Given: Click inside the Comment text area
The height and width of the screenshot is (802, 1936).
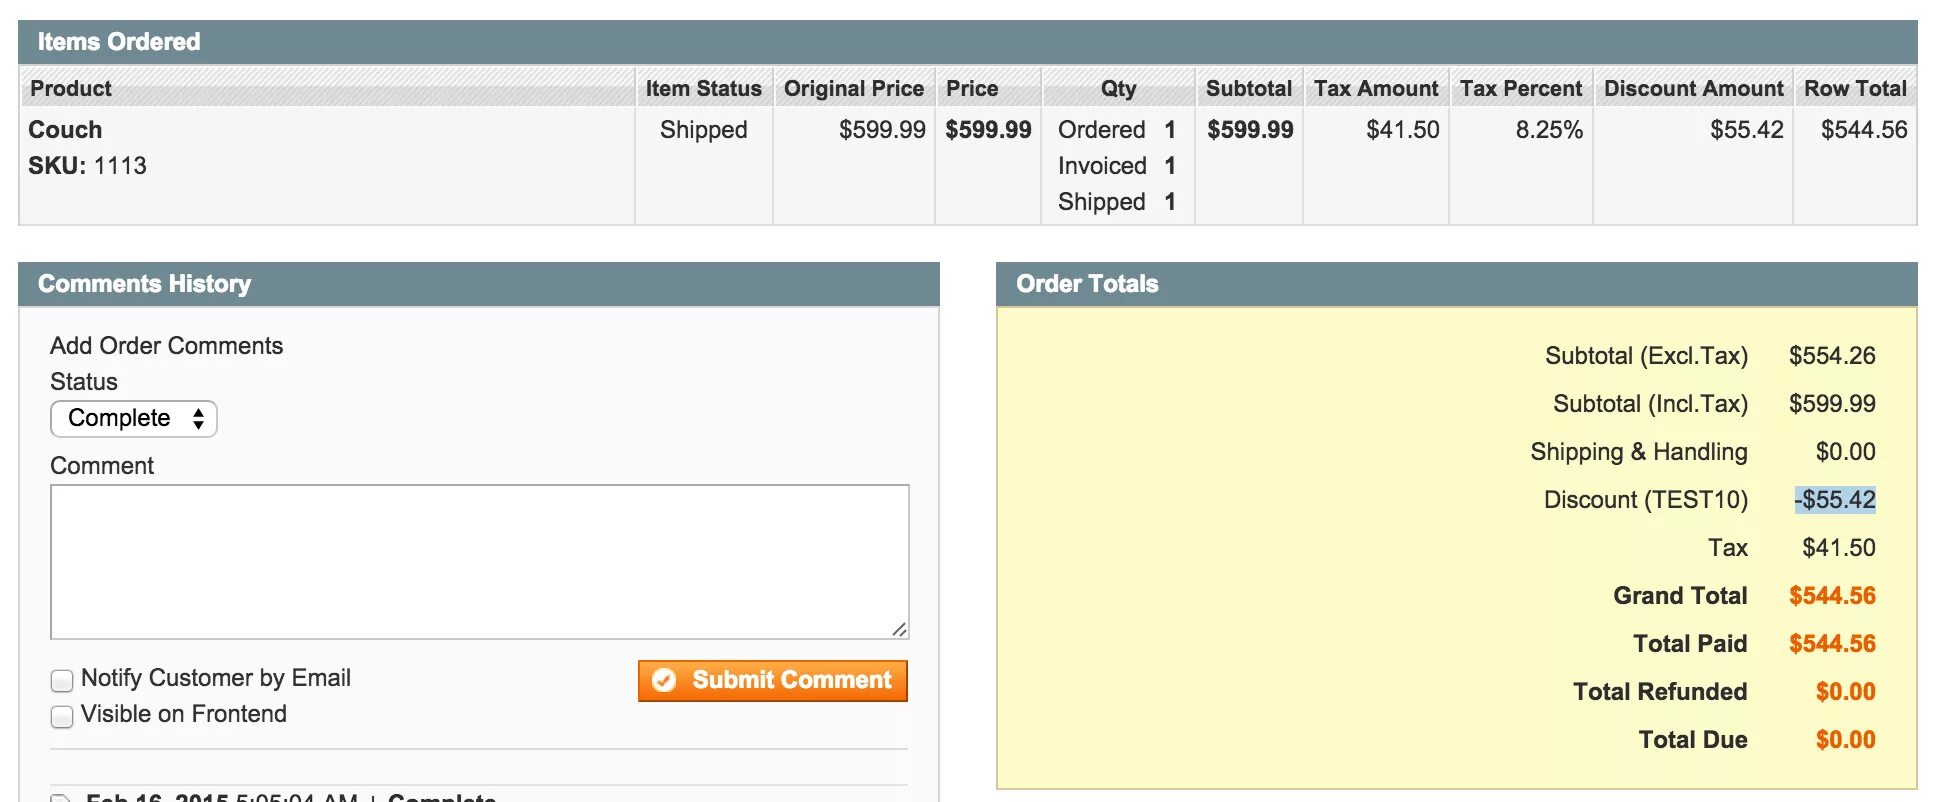Looking at the screenshot, I should click(479, 561).
